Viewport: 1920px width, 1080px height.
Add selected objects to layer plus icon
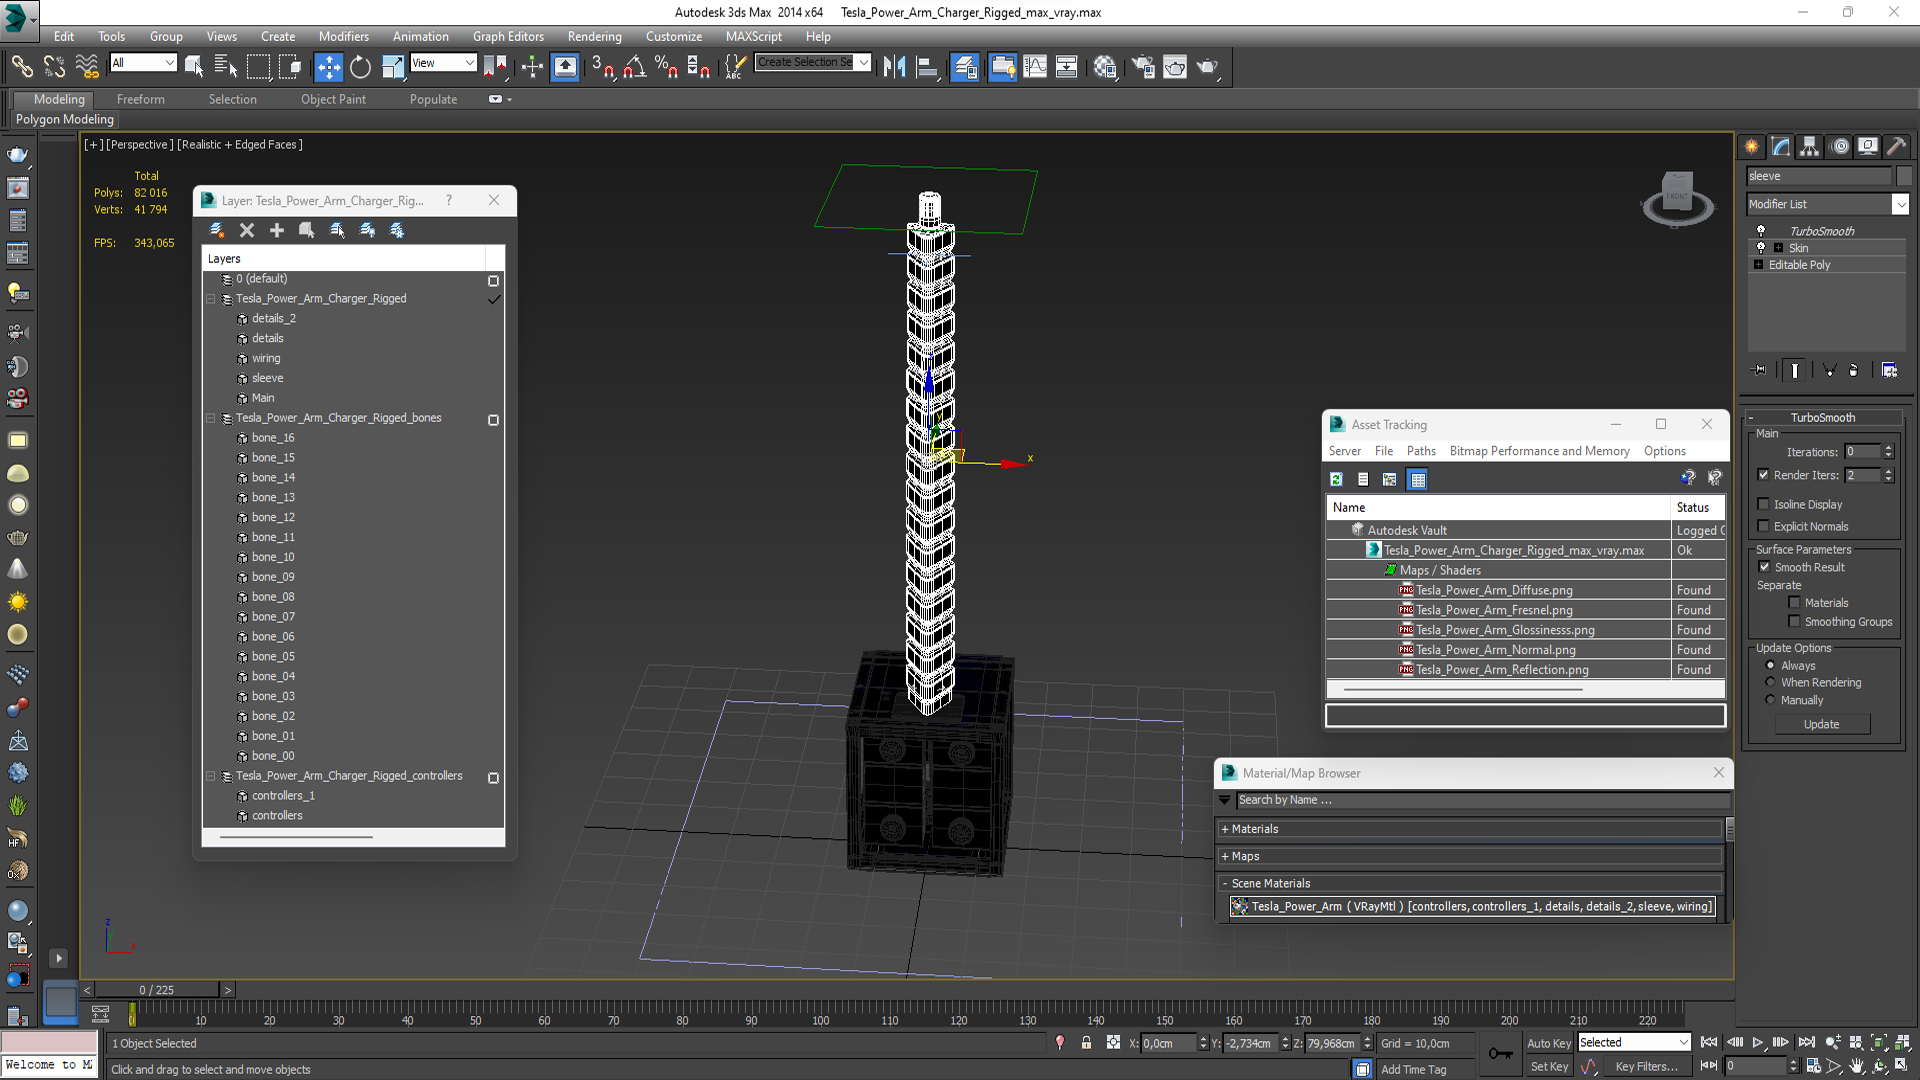[x=277, y=230]
